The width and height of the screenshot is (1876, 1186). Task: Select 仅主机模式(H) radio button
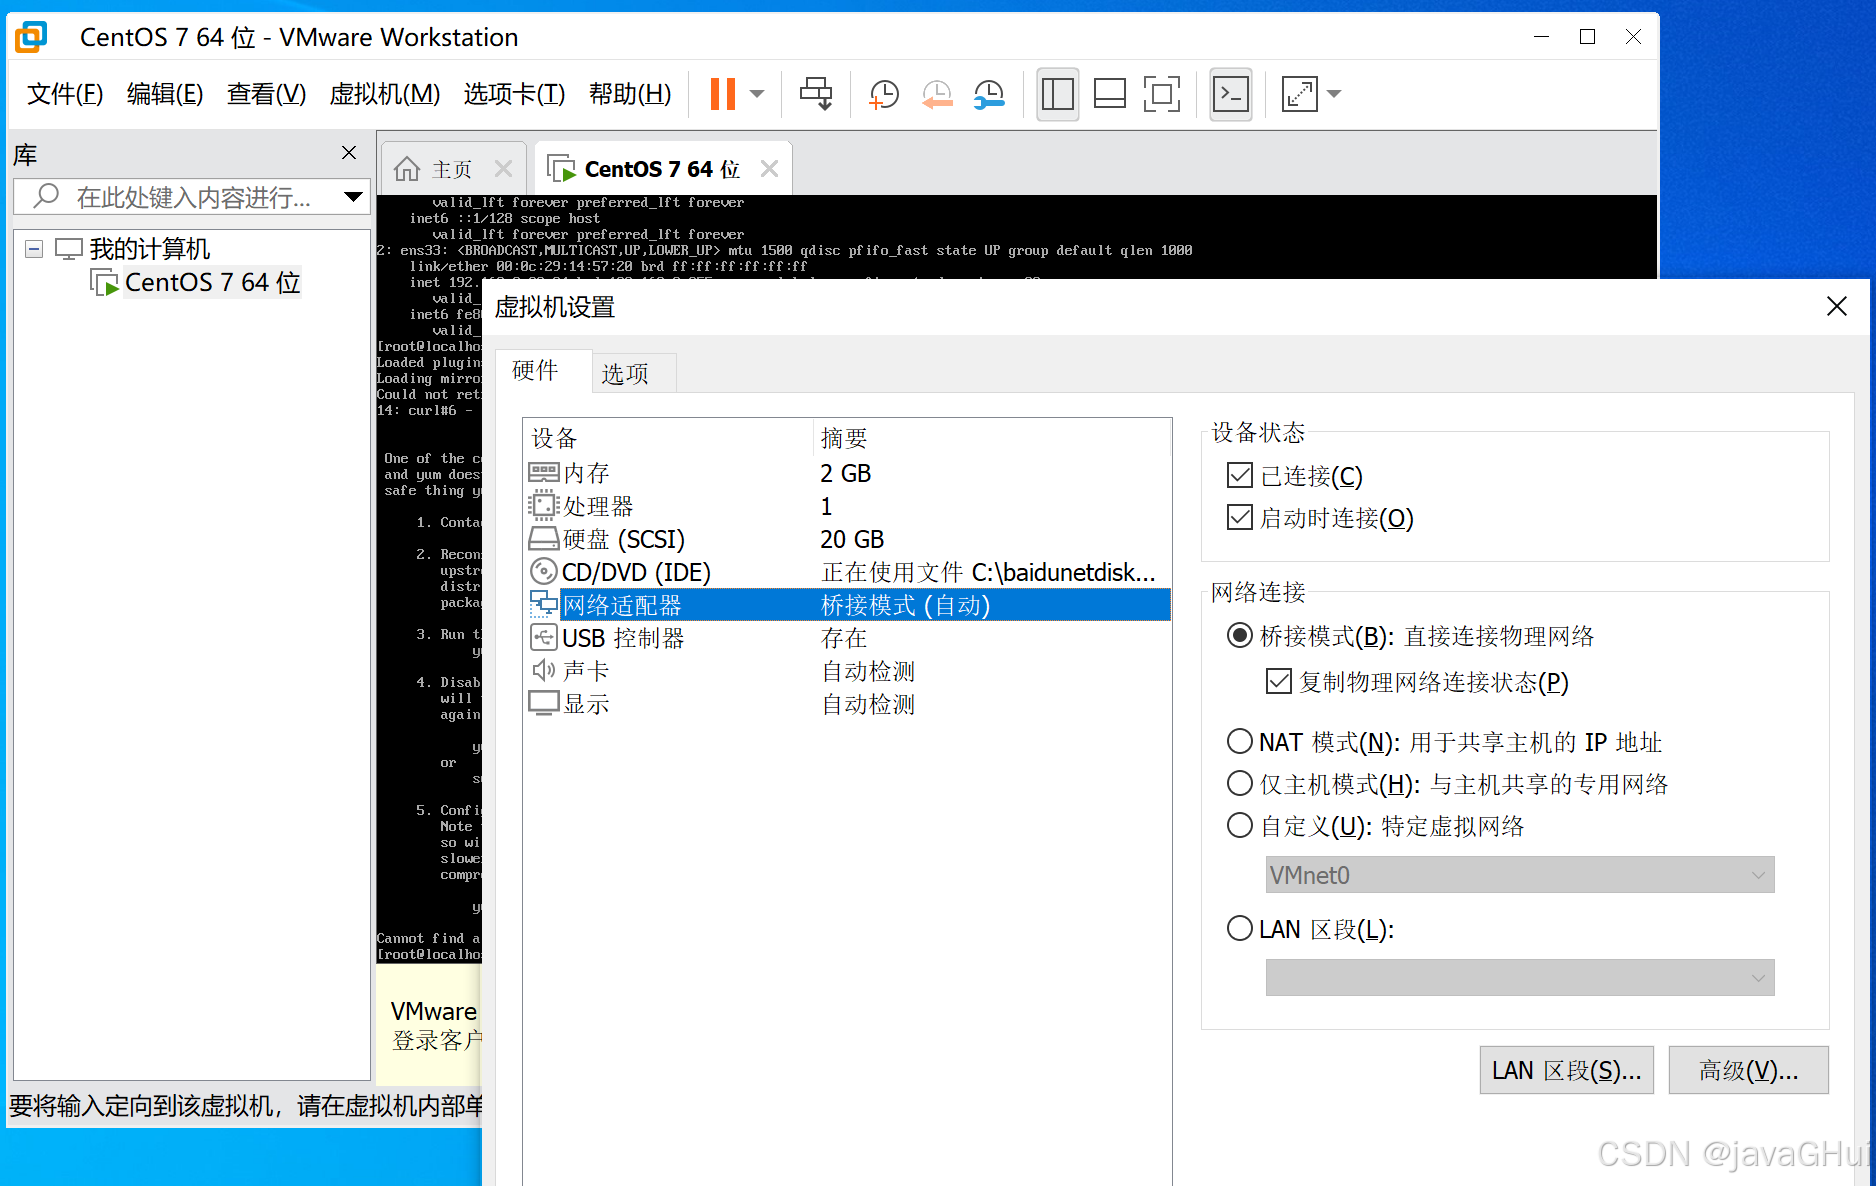[1240, 783]
